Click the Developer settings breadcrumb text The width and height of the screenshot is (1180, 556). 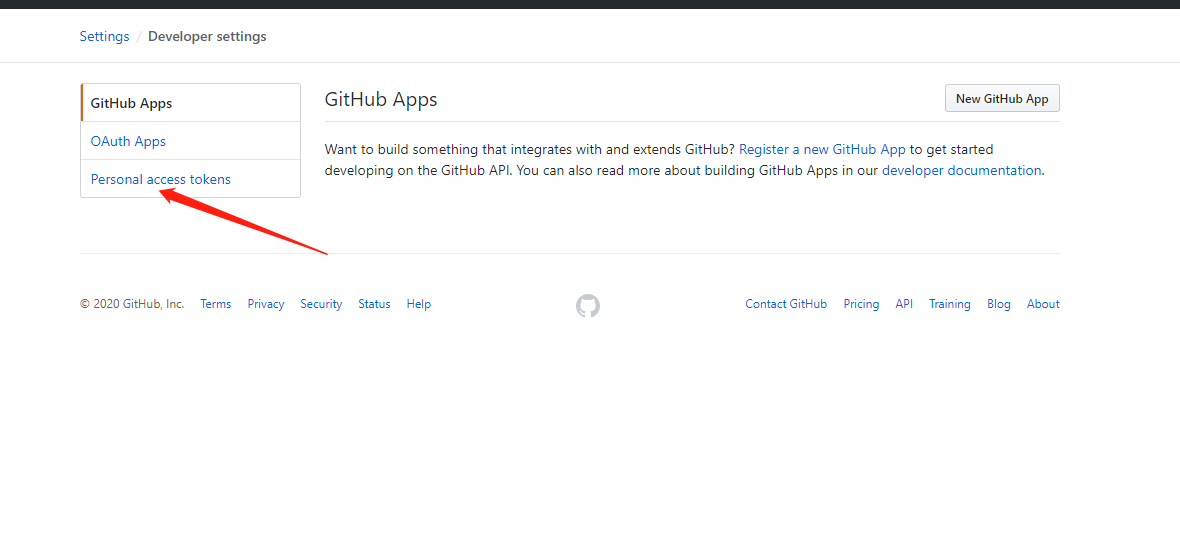[x=207, y=36]
